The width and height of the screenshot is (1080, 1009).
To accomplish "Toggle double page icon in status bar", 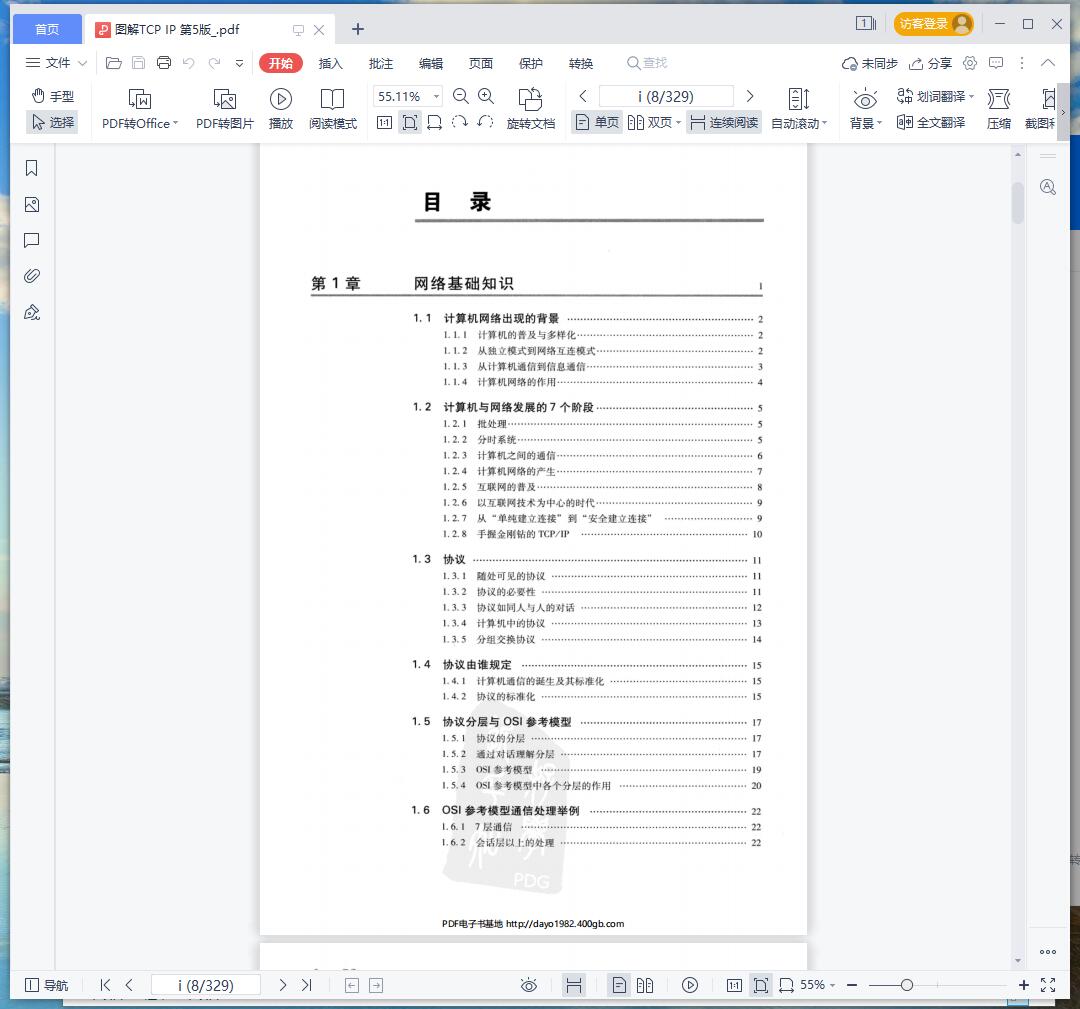I will pyautogui.click(x=645, y=985).
